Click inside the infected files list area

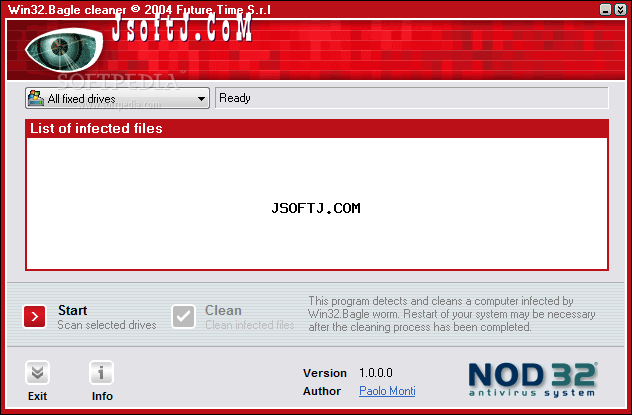click(x=317, y=204)
